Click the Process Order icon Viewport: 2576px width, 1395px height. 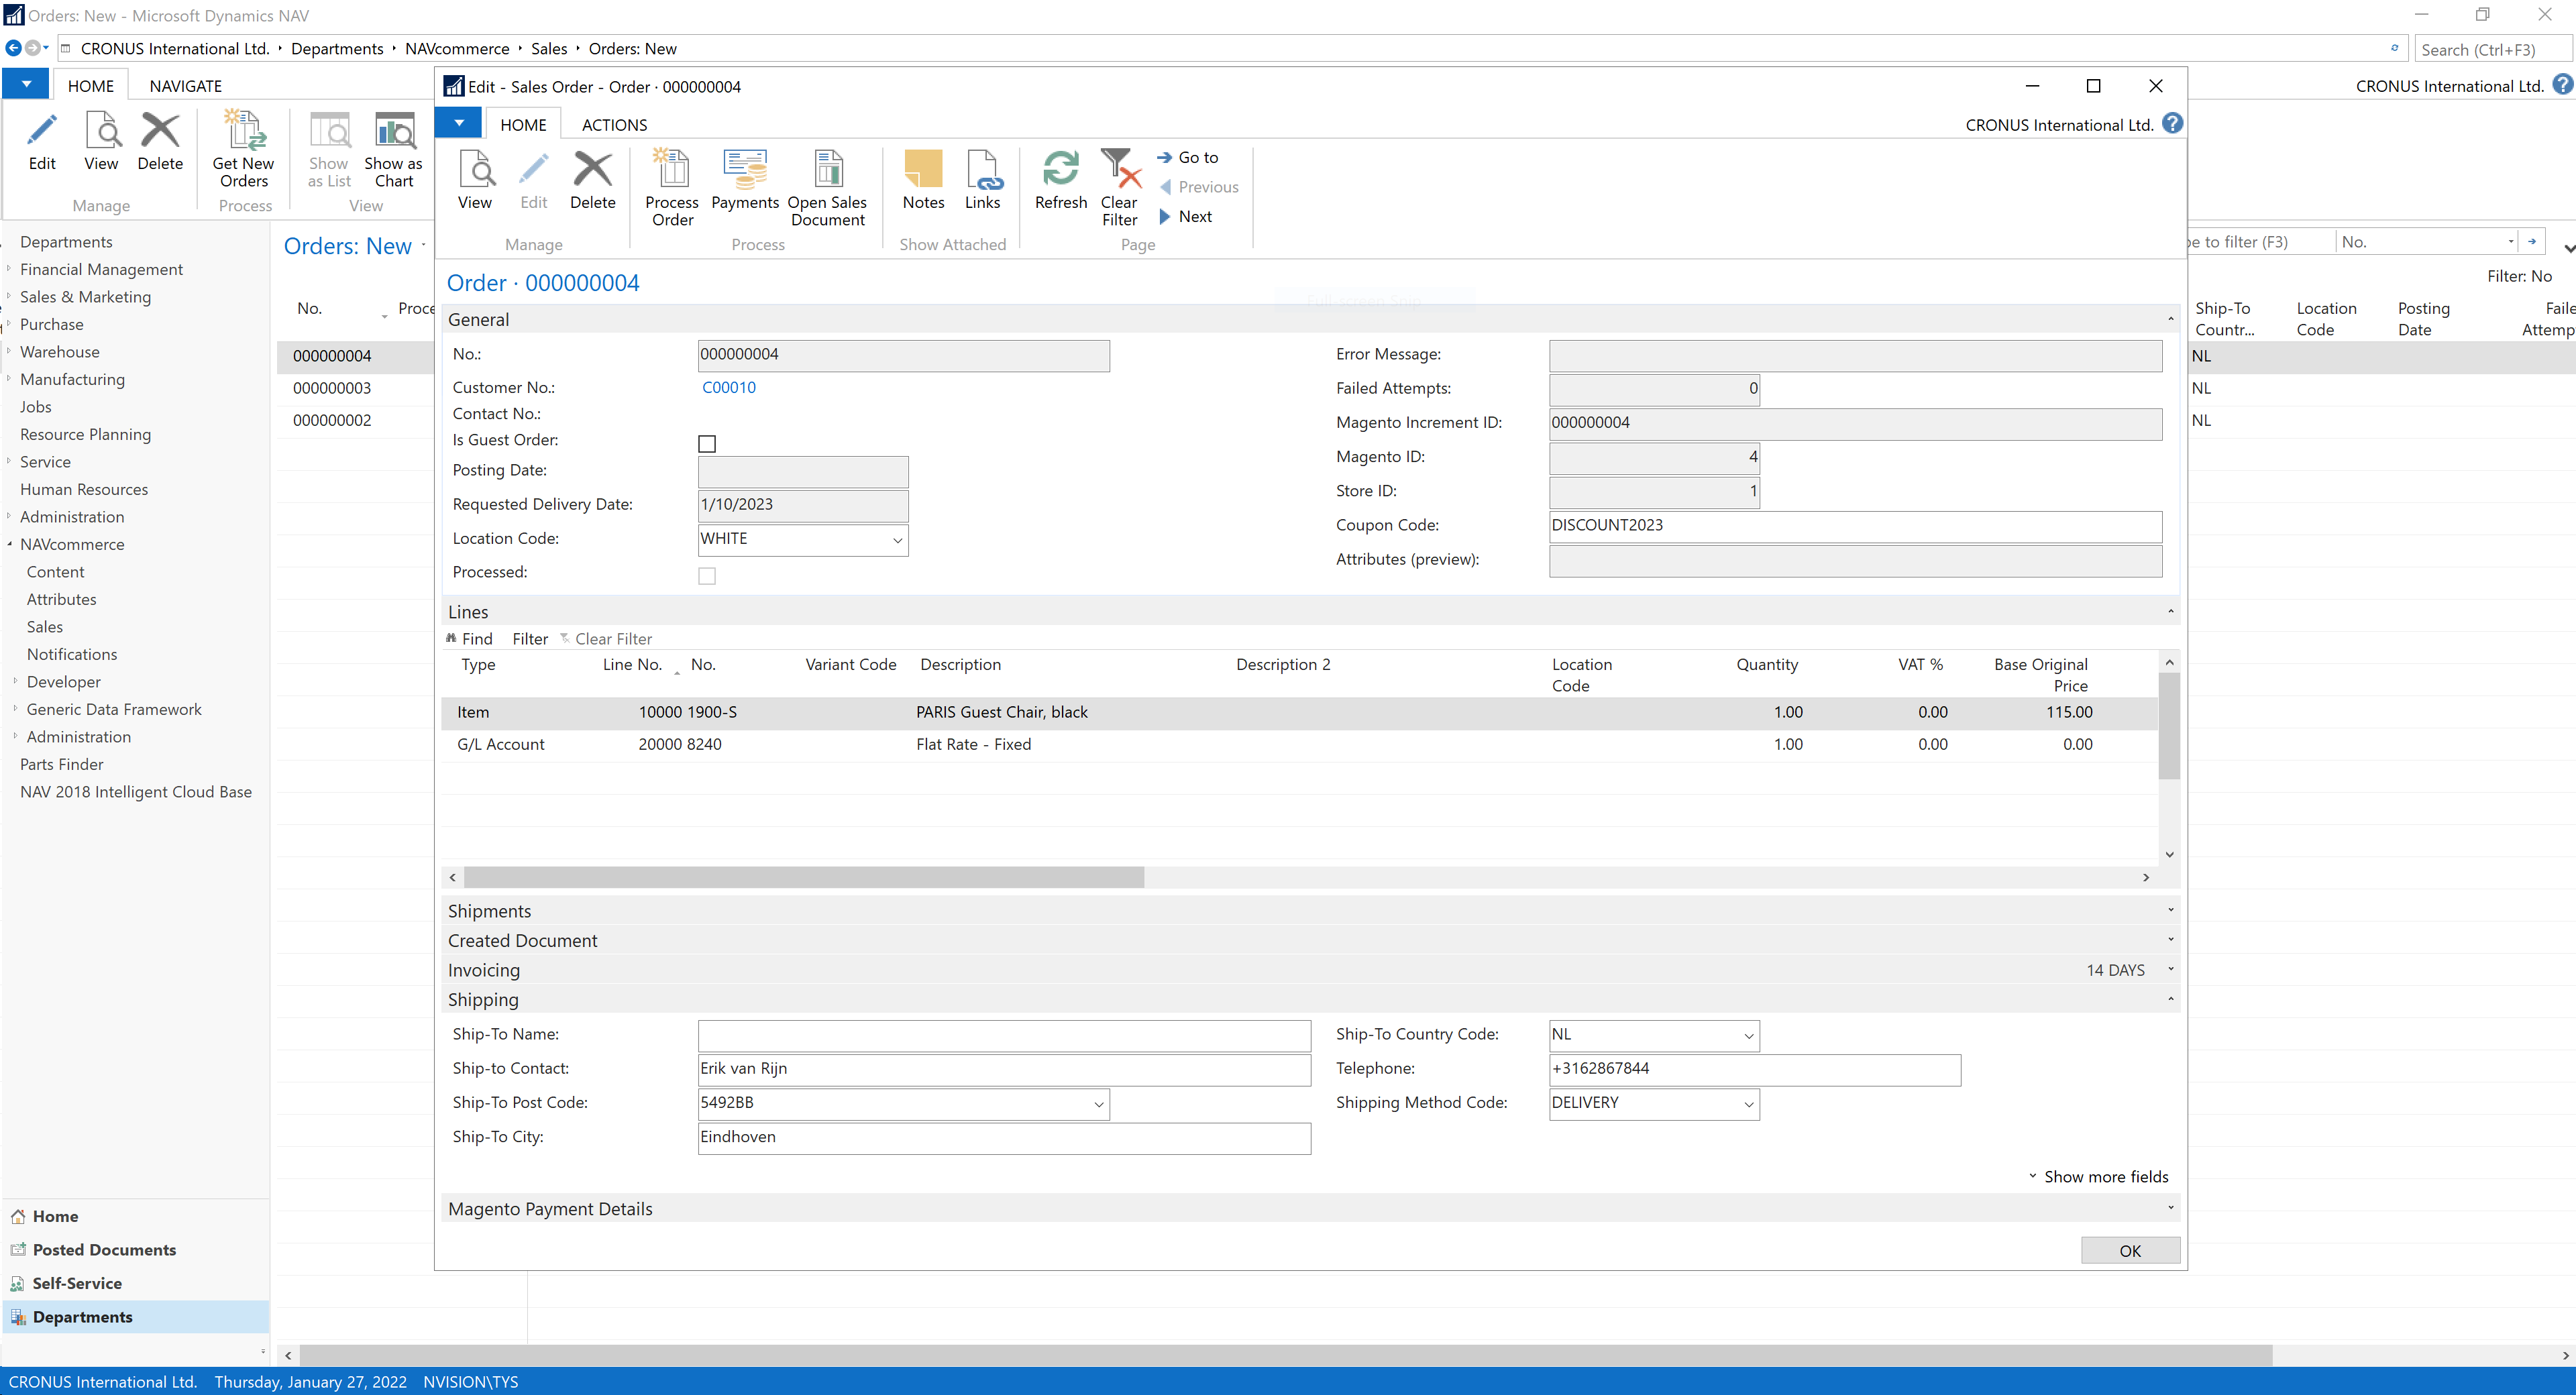pos(671,170)
